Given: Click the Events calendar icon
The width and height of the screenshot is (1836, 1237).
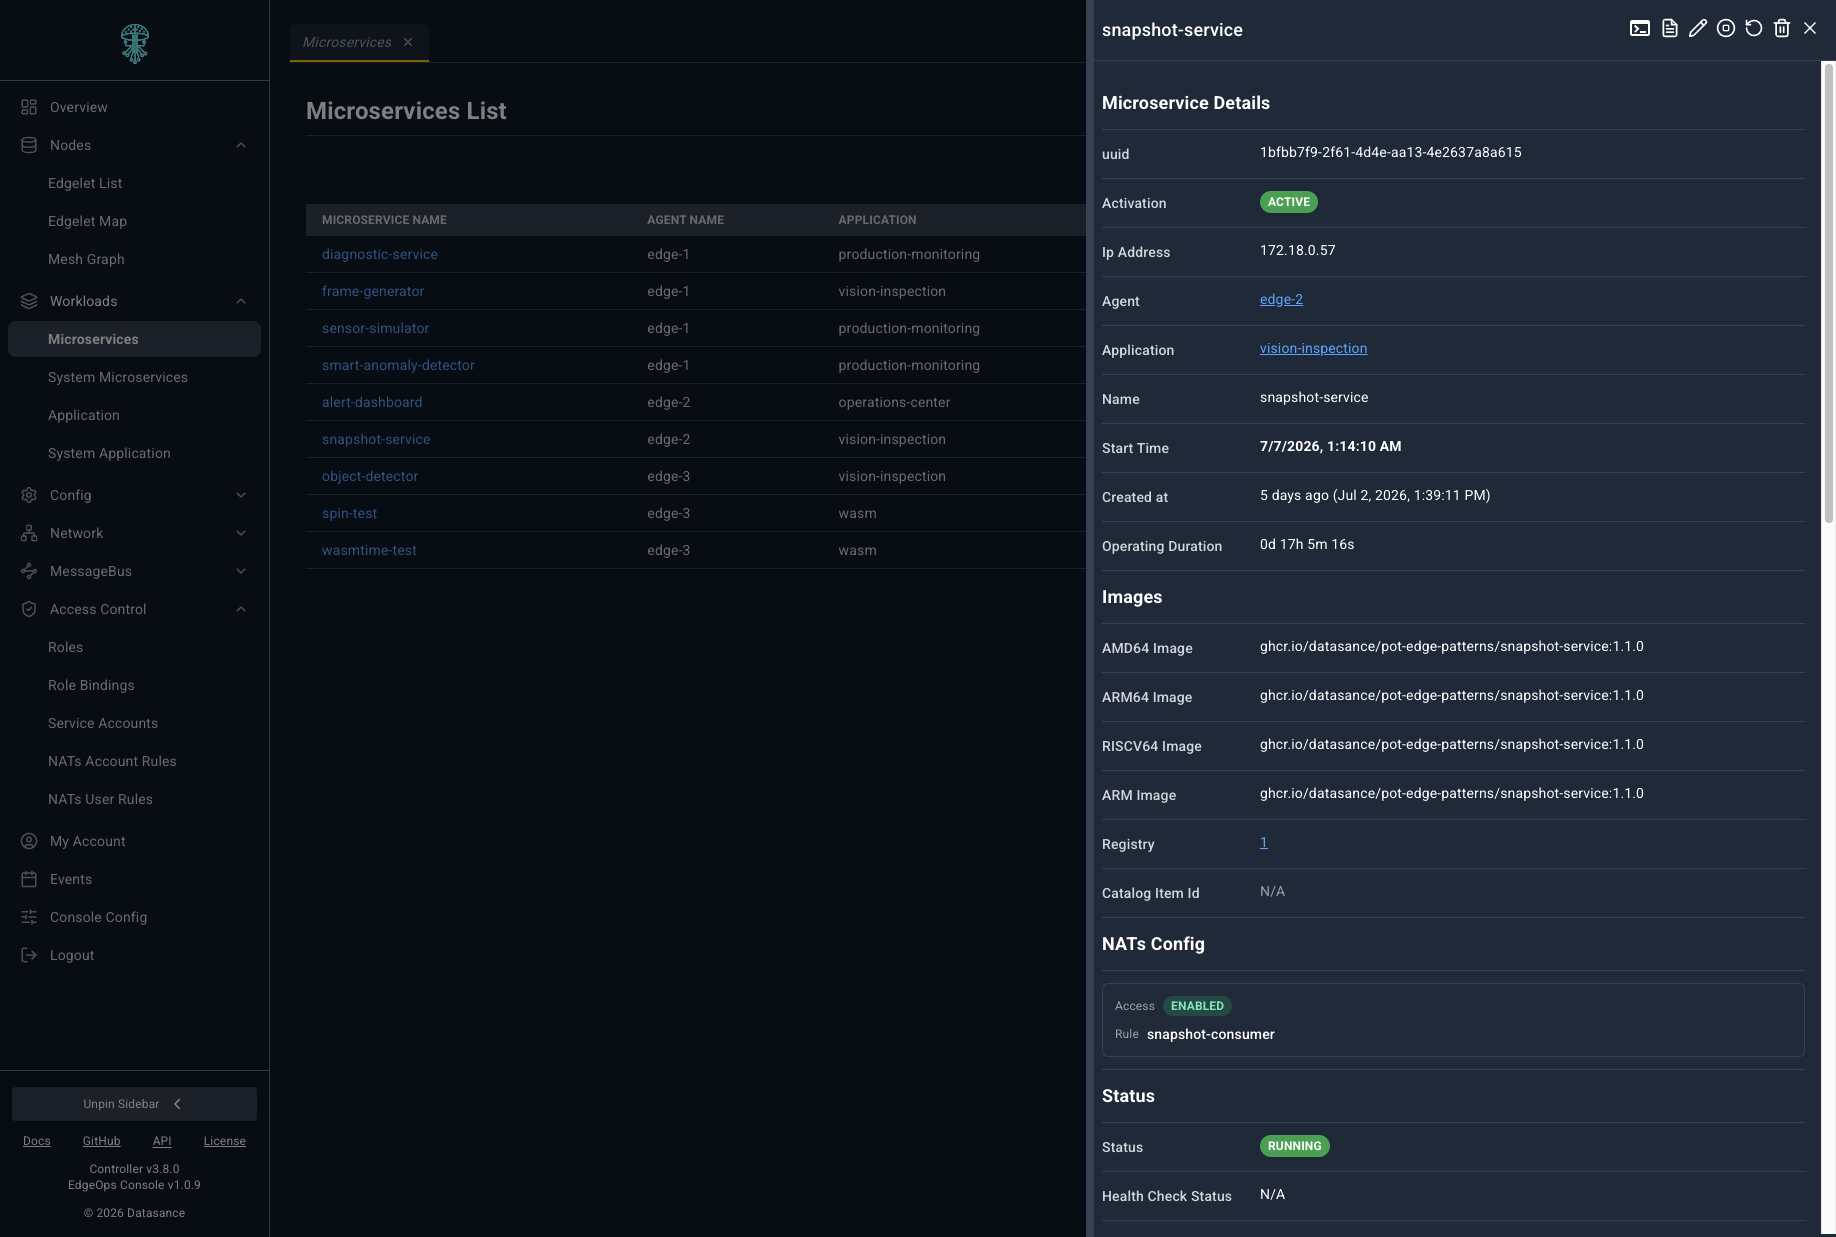Looking at the screenshot, I should (29, 879).
